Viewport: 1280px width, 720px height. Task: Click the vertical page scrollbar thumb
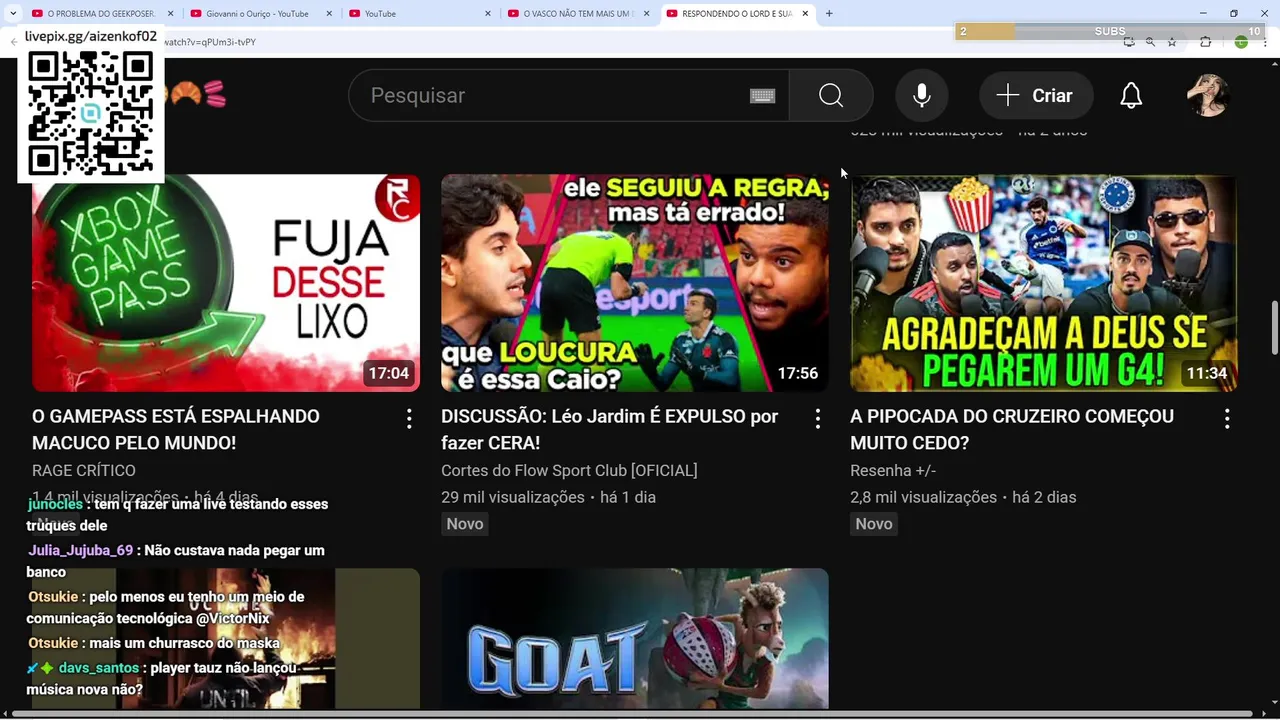coord(1274,326)
